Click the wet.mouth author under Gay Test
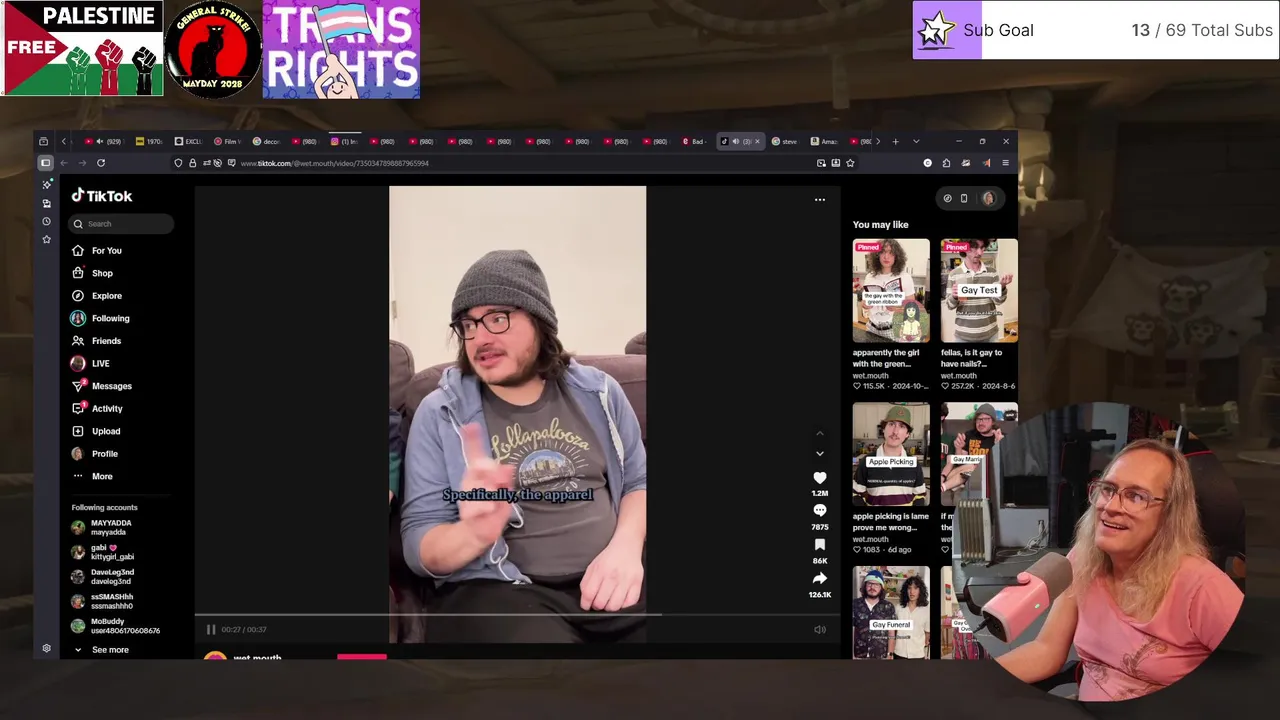This screenshot has width=1280, height=720. (959, 376)
